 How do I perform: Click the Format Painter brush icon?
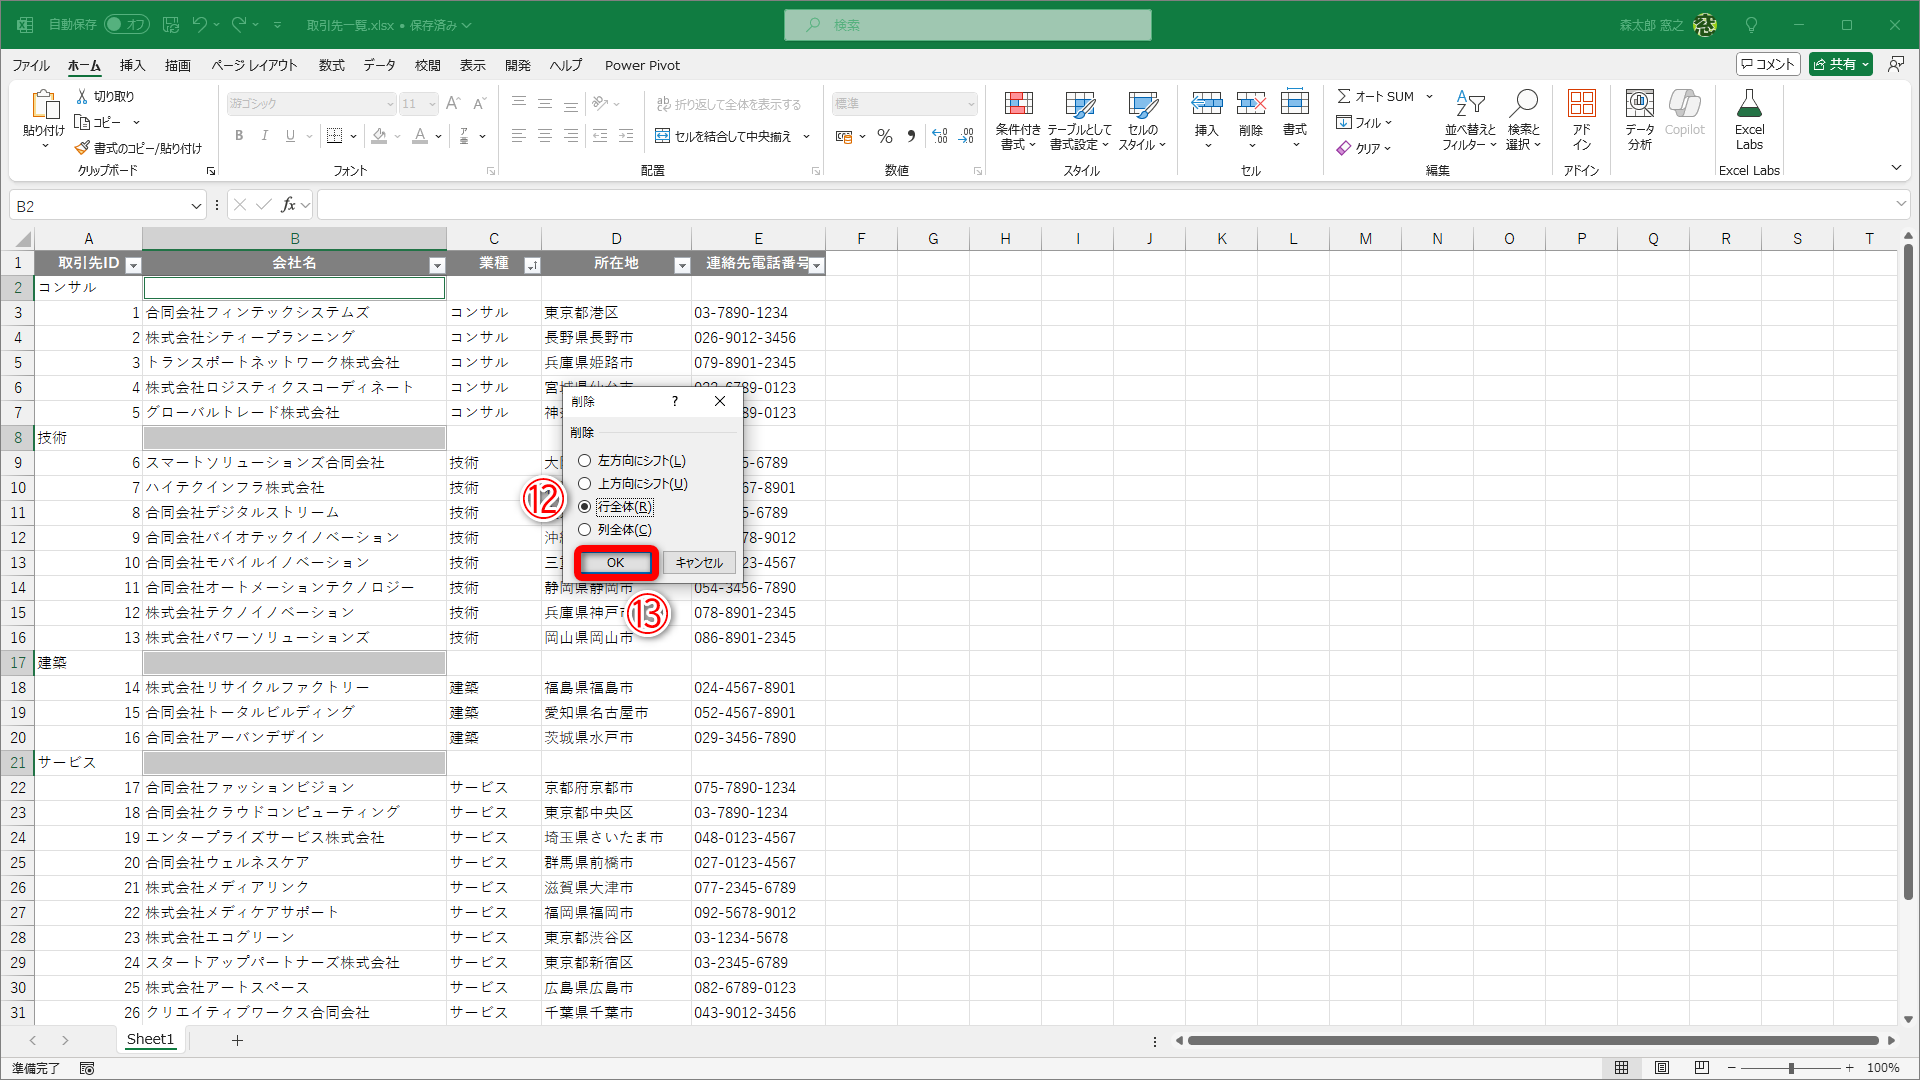tap(82, 148)
